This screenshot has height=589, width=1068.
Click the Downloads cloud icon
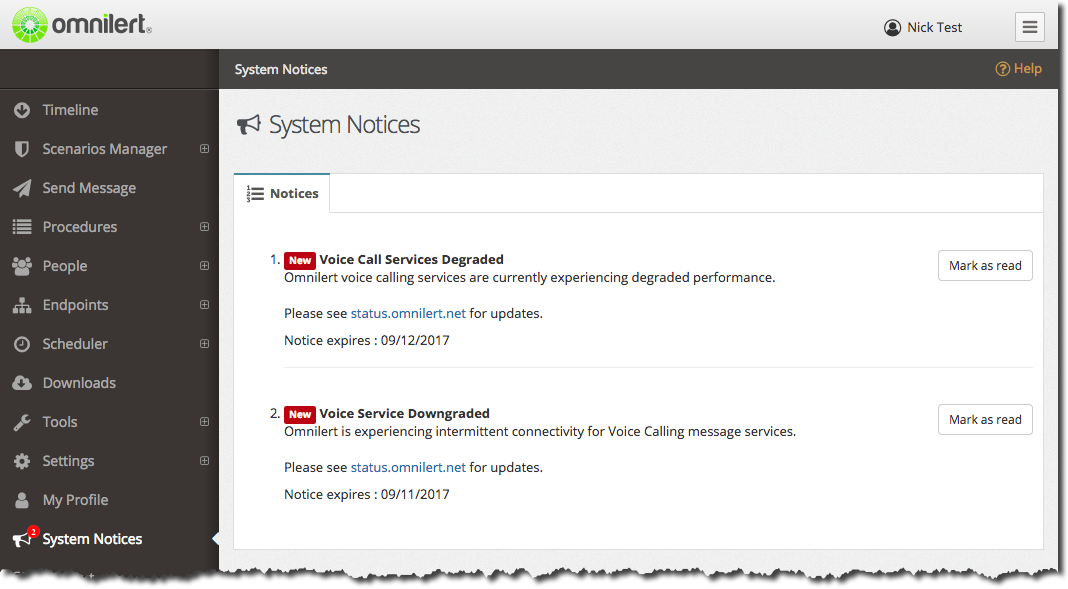pos(22,383)
